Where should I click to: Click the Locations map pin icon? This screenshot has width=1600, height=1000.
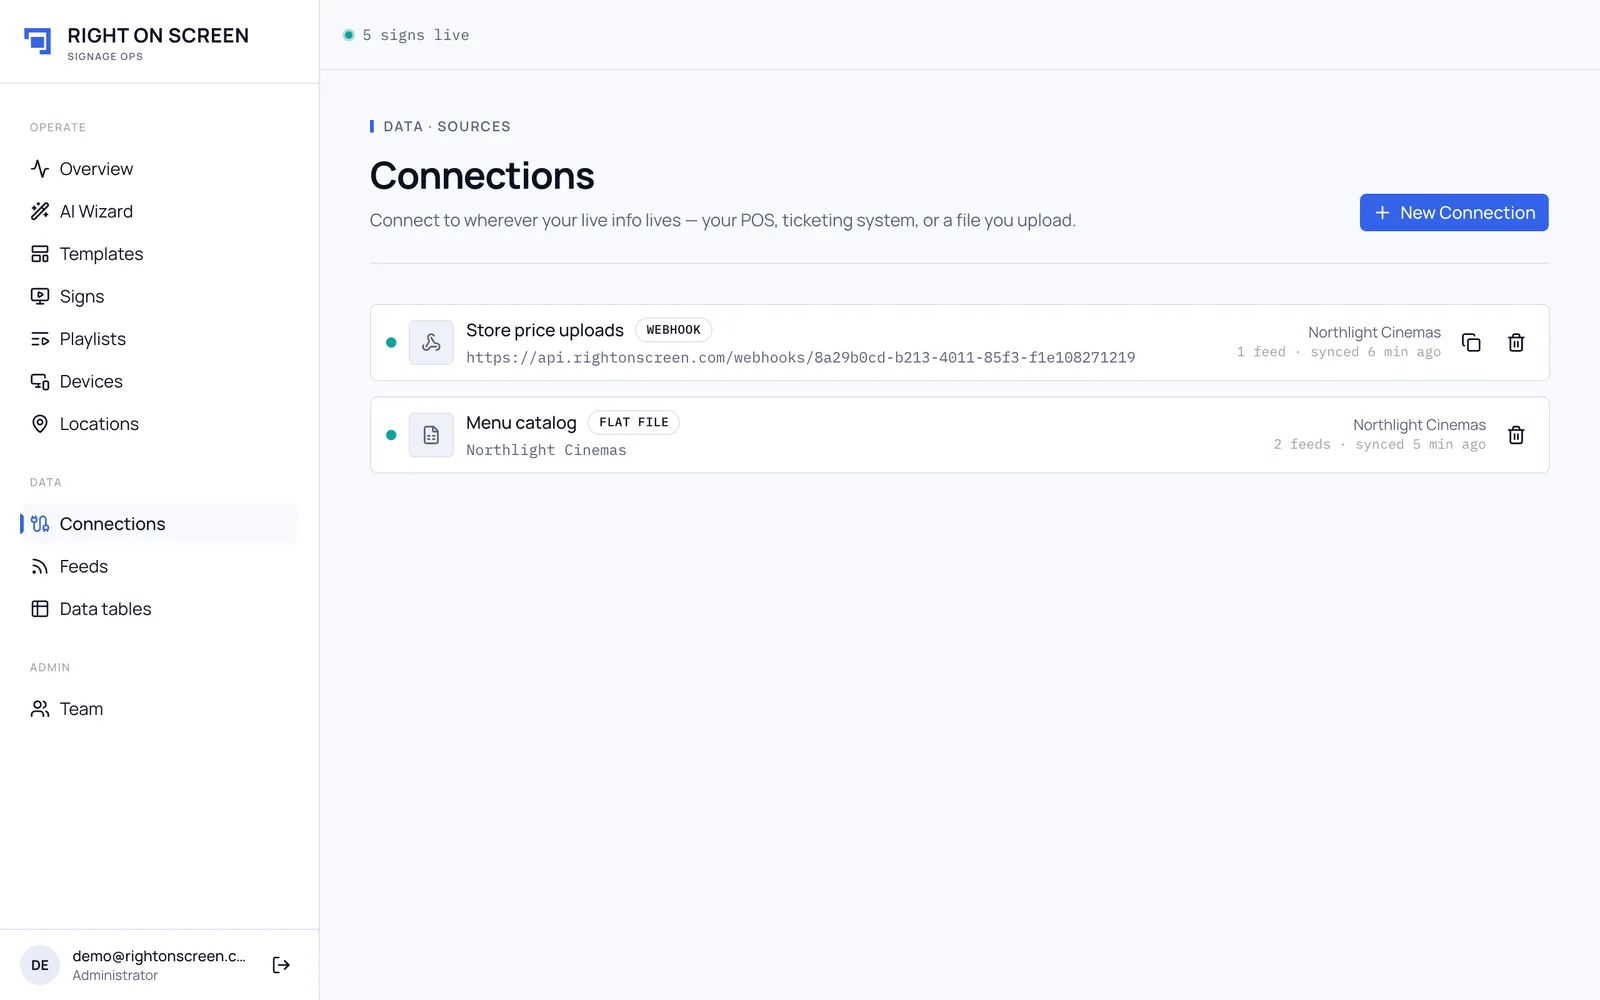click(40, 424)
